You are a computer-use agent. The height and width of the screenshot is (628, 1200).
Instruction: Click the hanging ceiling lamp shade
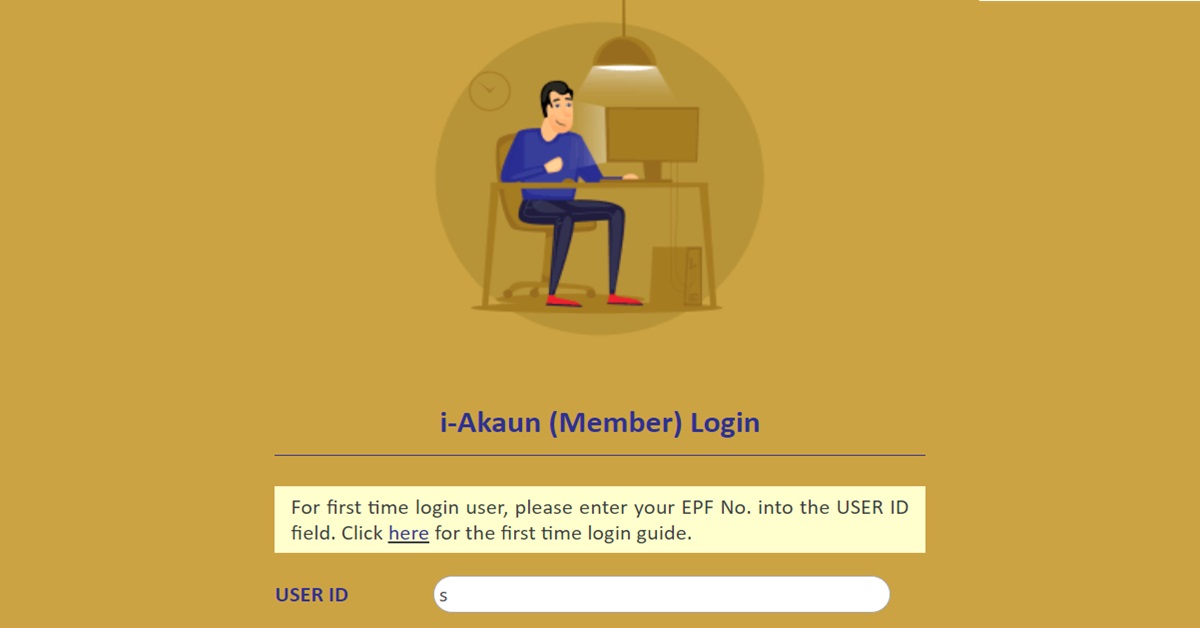[x=625, y=53]
